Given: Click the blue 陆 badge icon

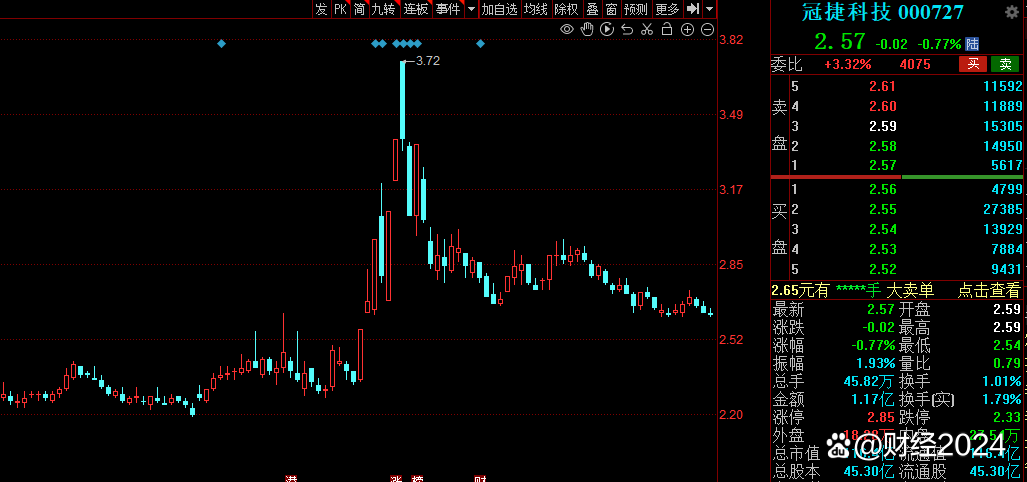Looking at the screenshot, I should (x=973, y=44).
